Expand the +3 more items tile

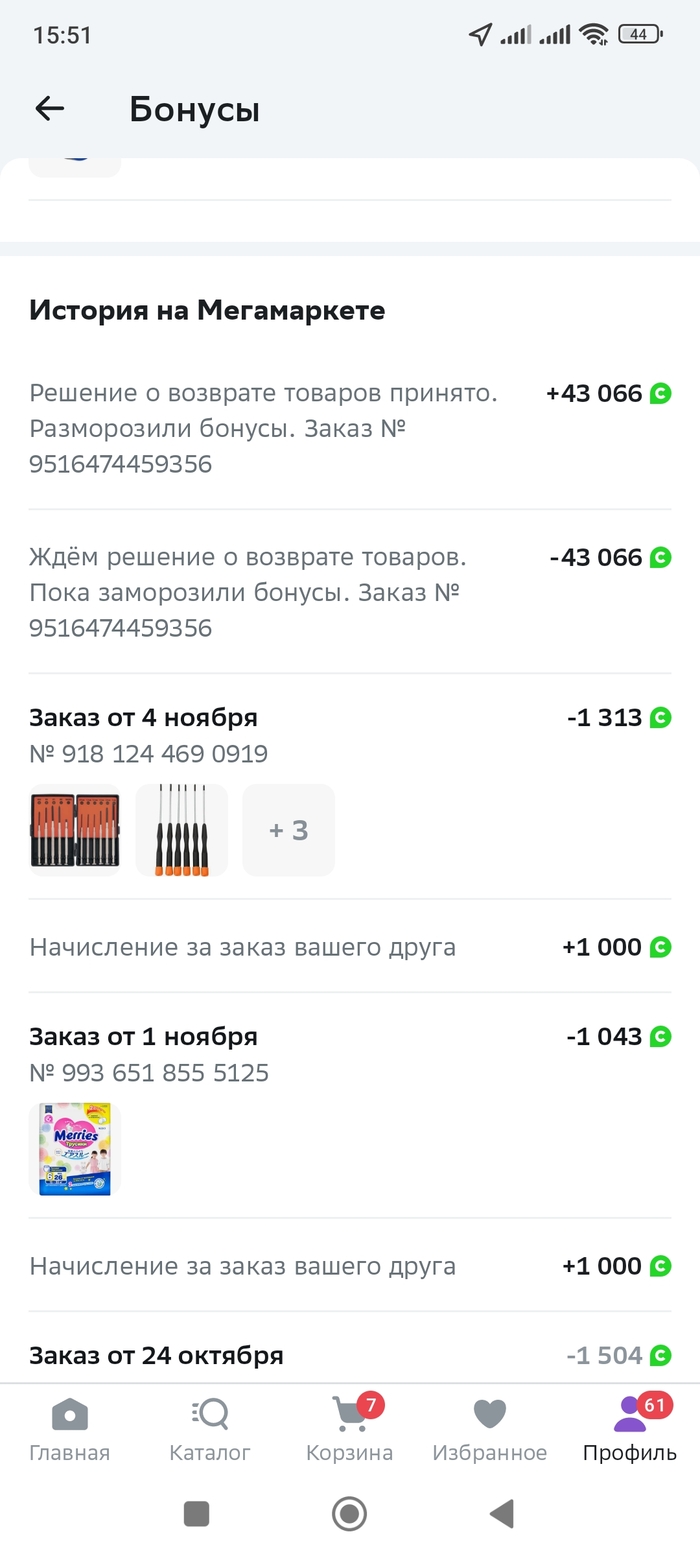point(288,830)
